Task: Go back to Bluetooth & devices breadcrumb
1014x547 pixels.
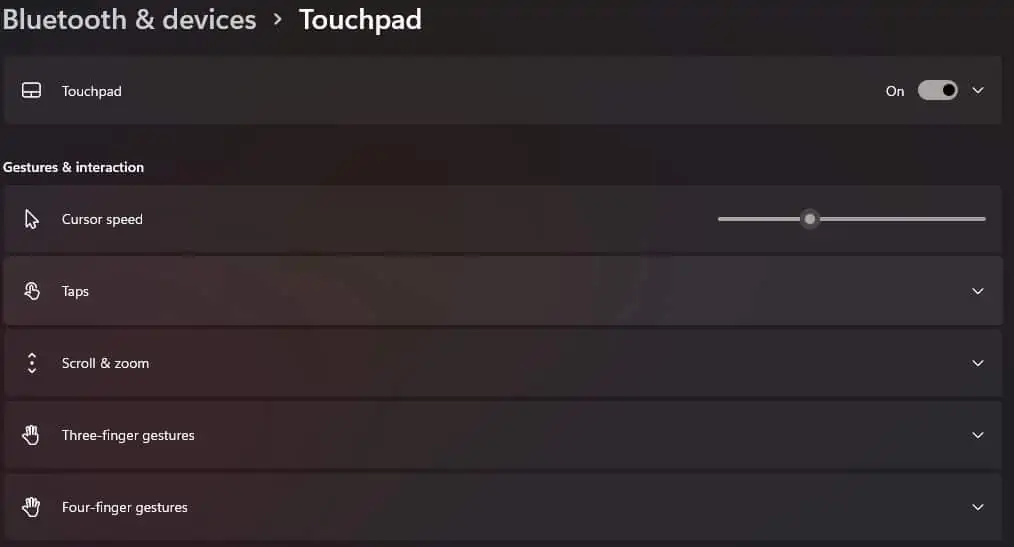Action: coord(129,19)
